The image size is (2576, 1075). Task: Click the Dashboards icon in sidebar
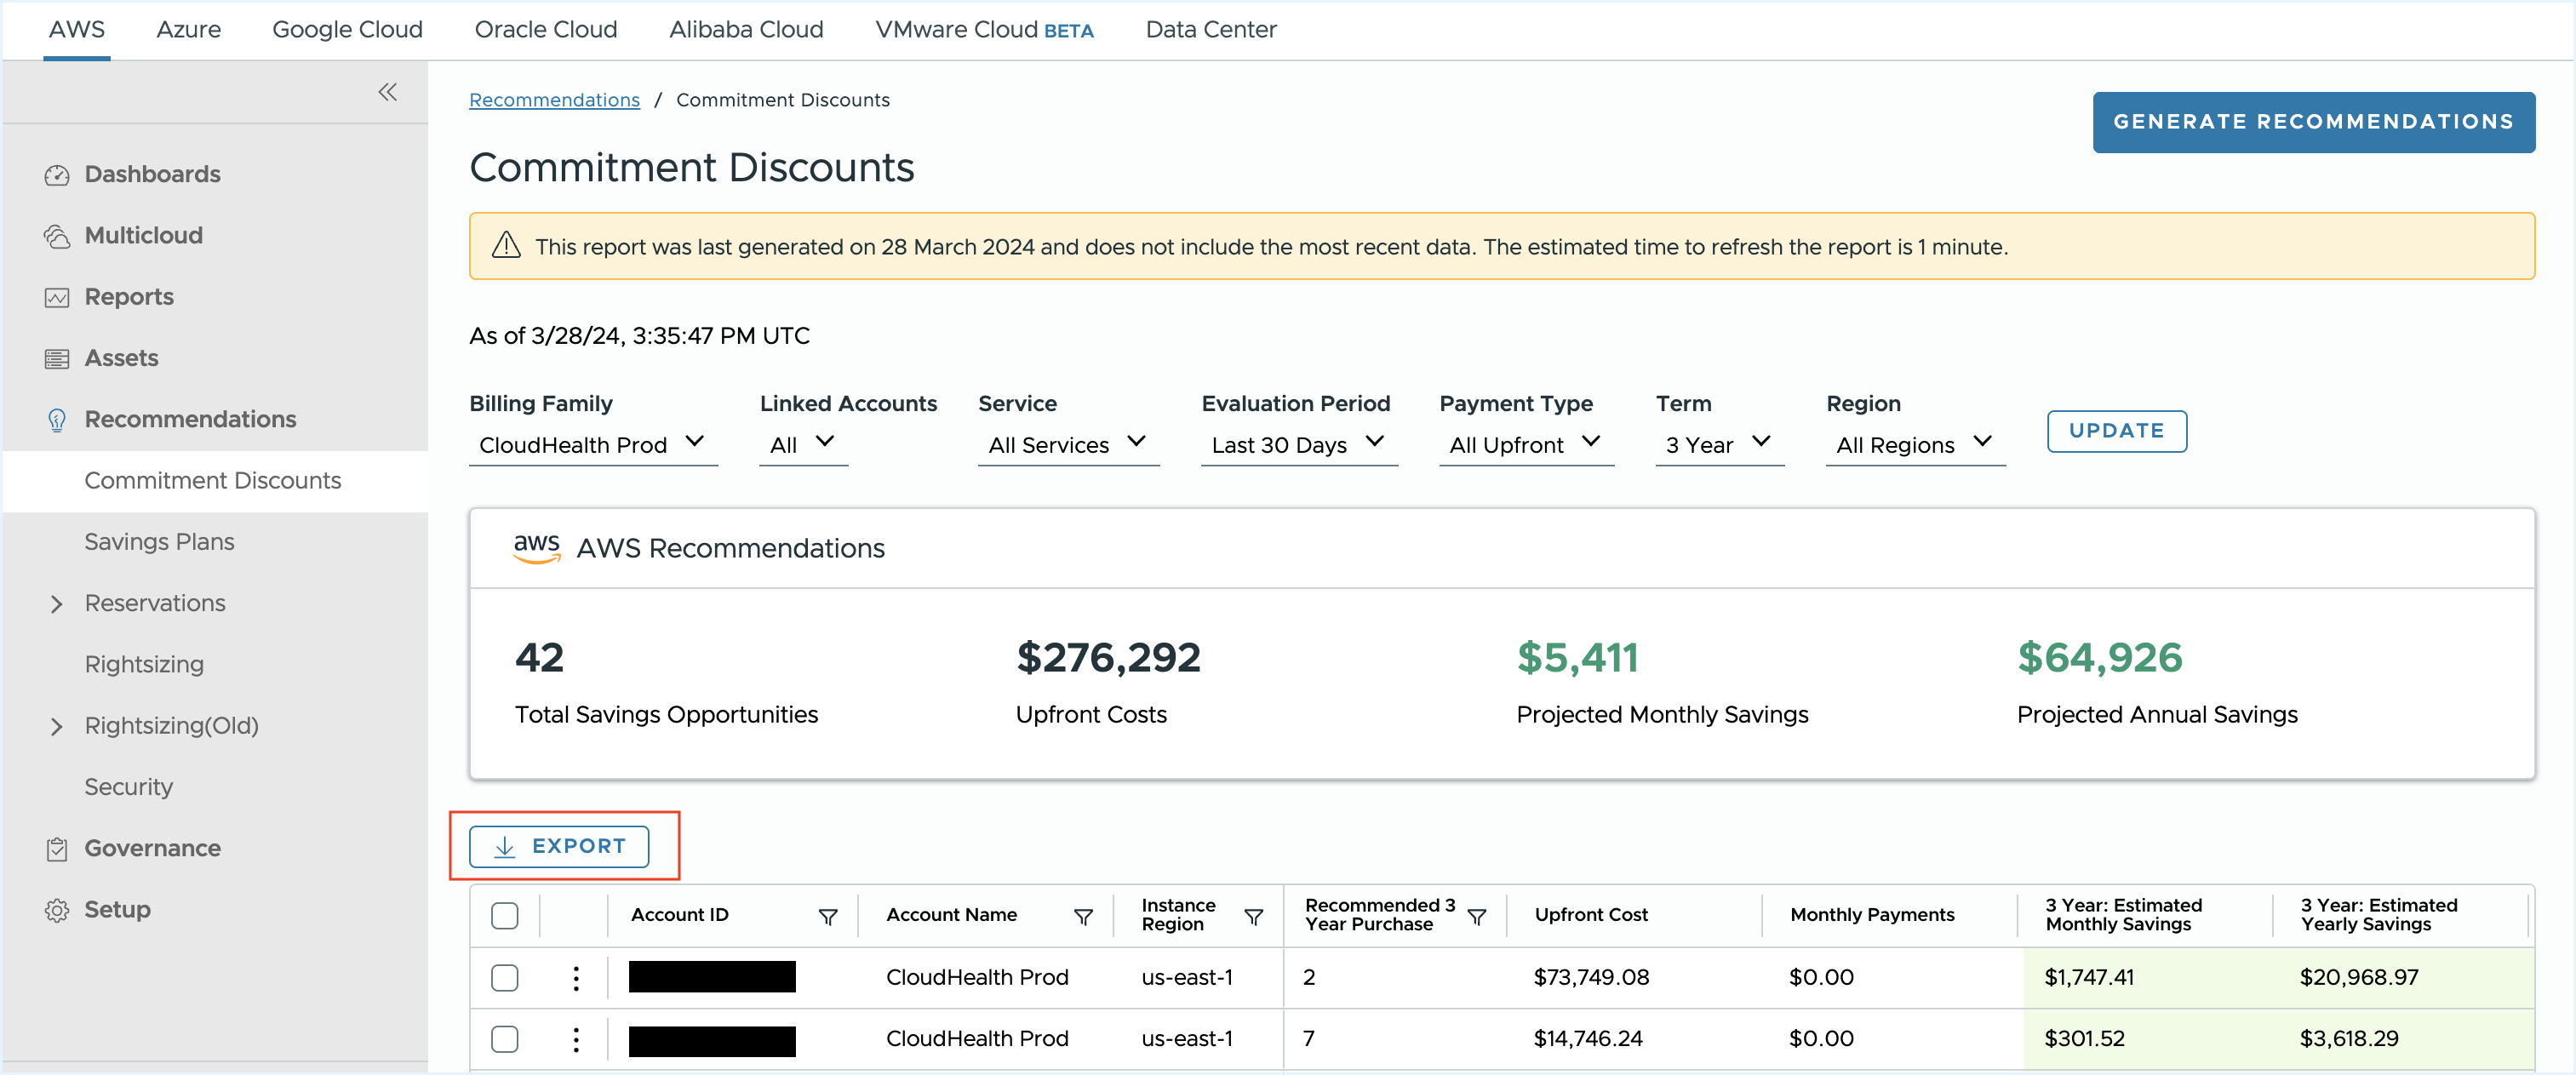pyautogui.click(x=58, y=173)
